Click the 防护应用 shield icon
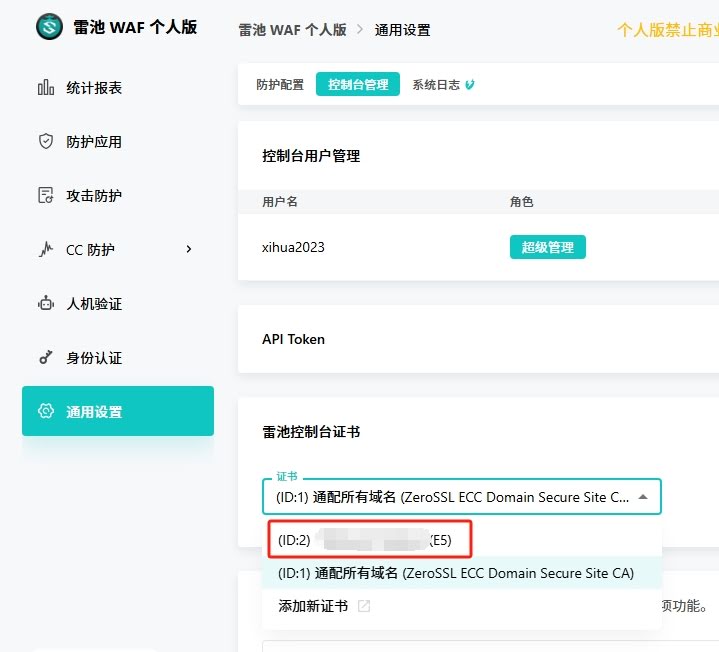Image resolution: width=719 pixels, height=652 pixels. tap(46, 142)
